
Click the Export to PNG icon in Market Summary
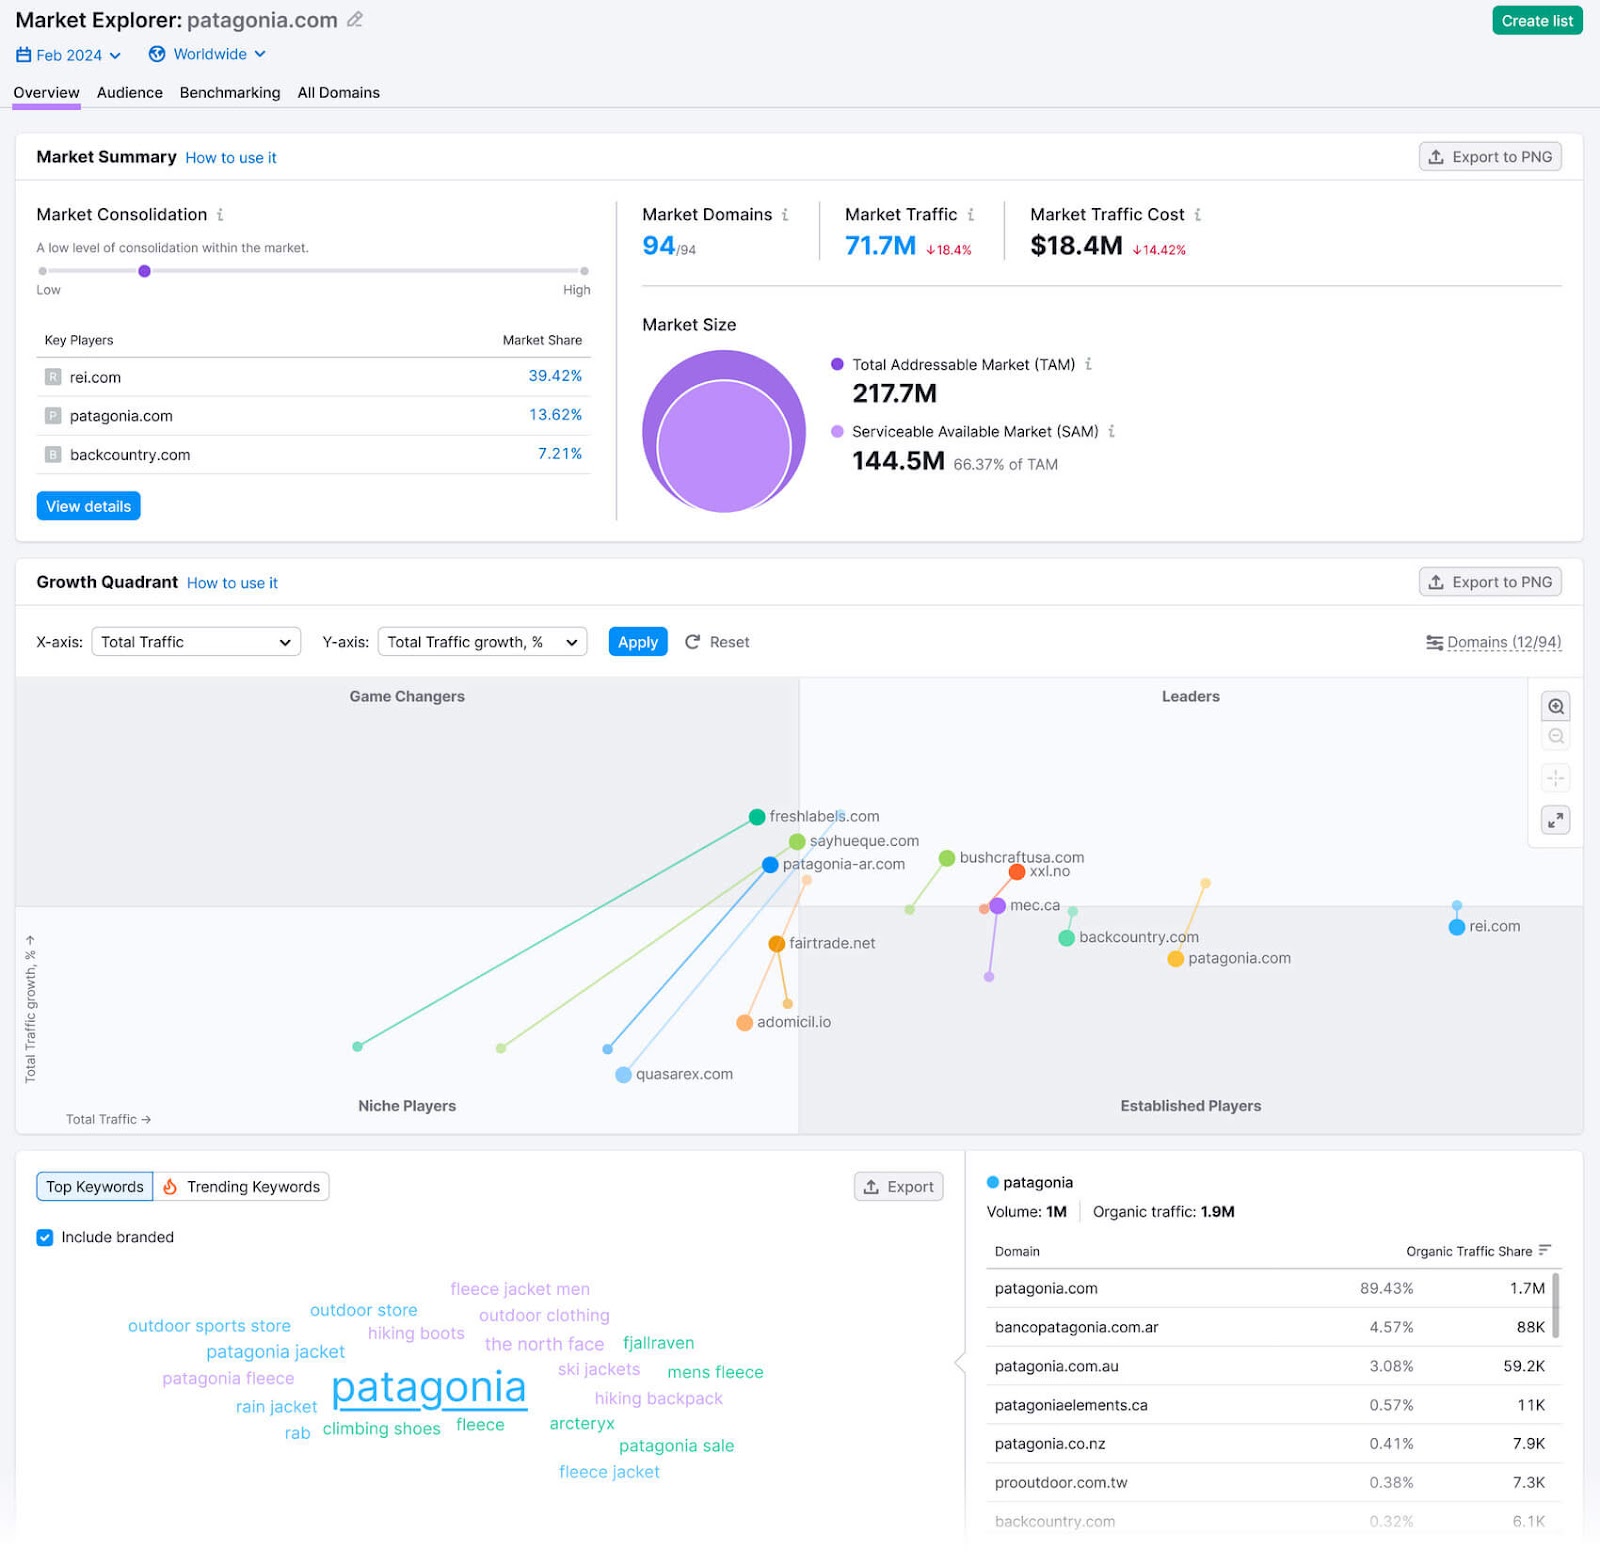click(1436, 157)
